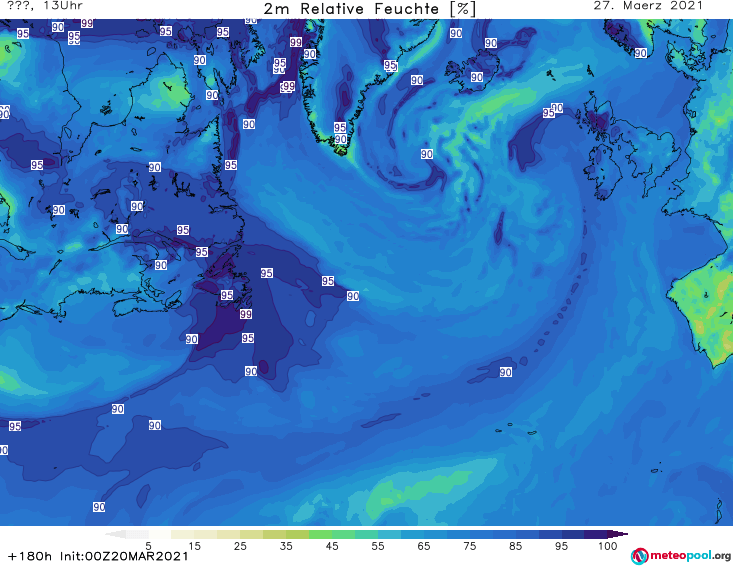Viewport: 733px width, 566px height.
Task: Select the date text '27. Maerz 2021'
Action: coord(648,6)
